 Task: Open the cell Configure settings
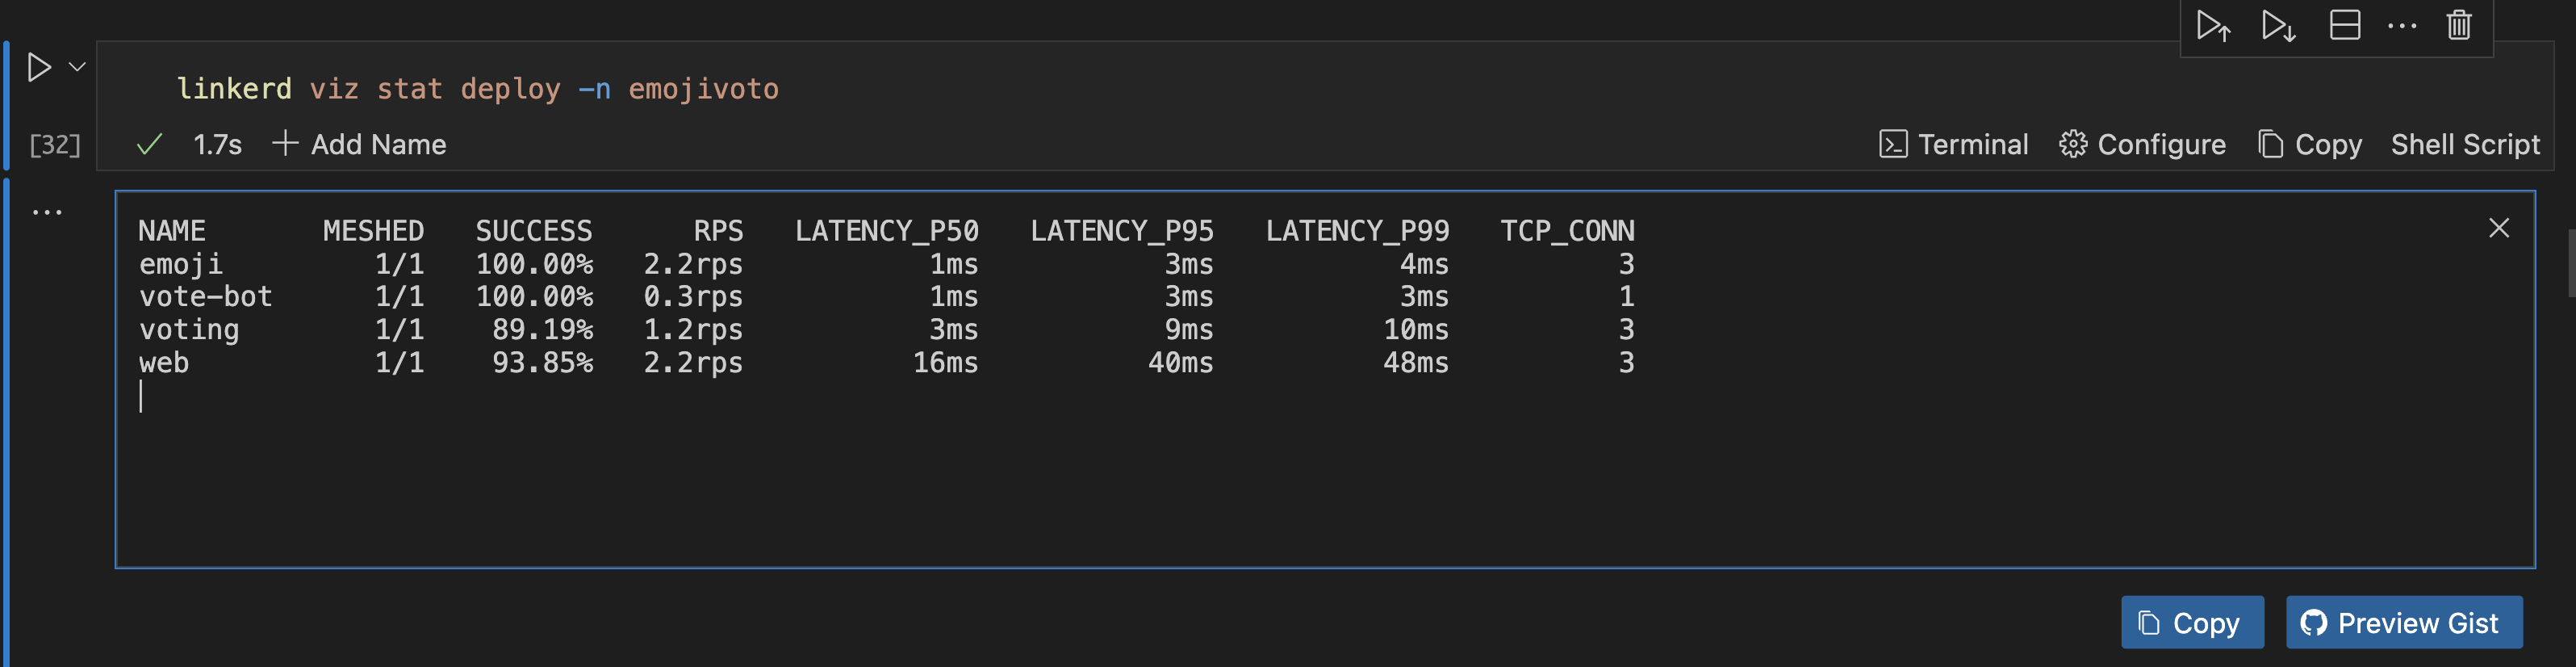click(x=2143, y=145)
